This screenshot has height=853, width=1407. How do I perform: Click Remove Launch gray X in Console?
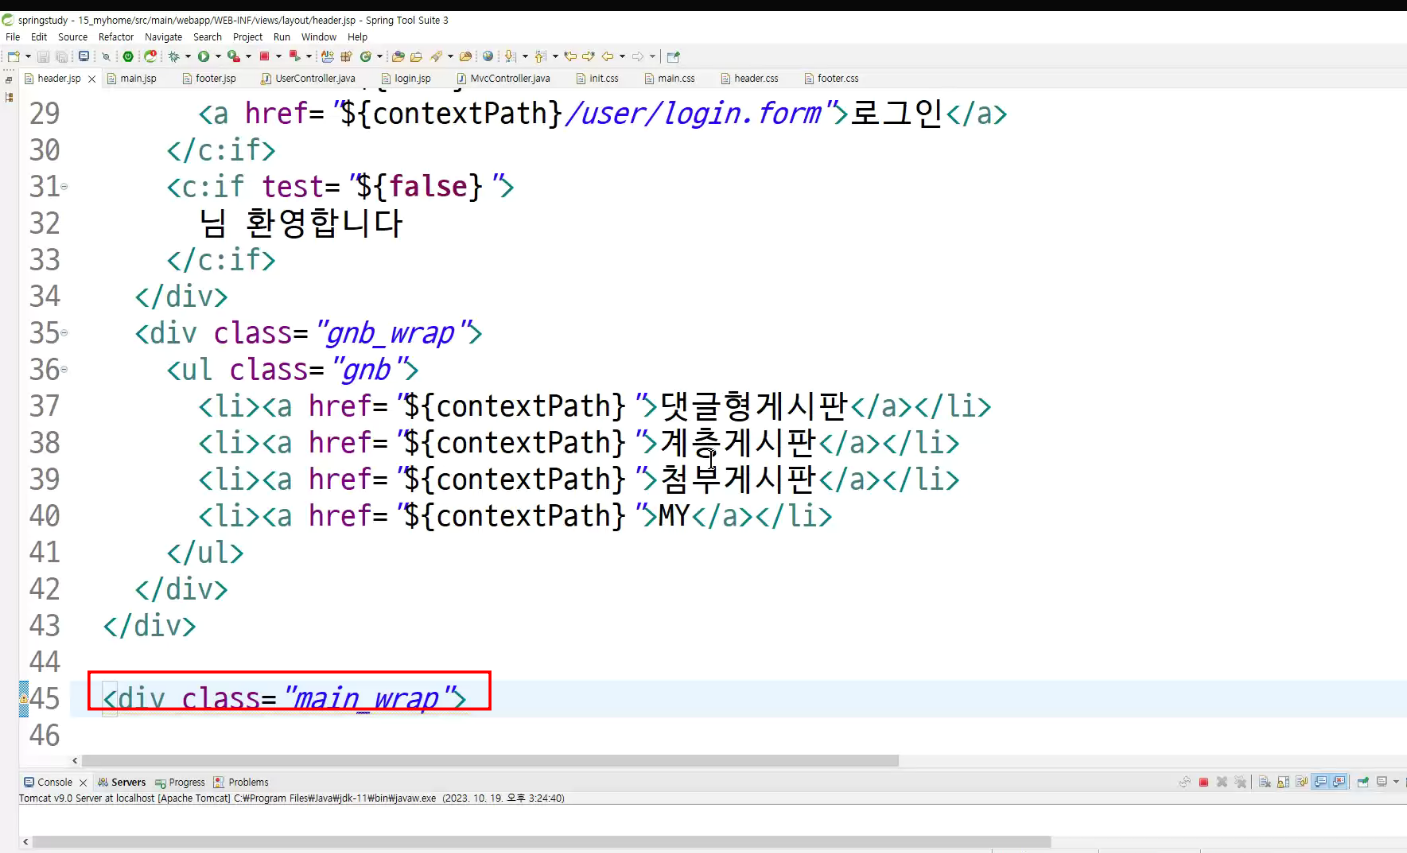pyautogui.click(x=1222, y=782)
